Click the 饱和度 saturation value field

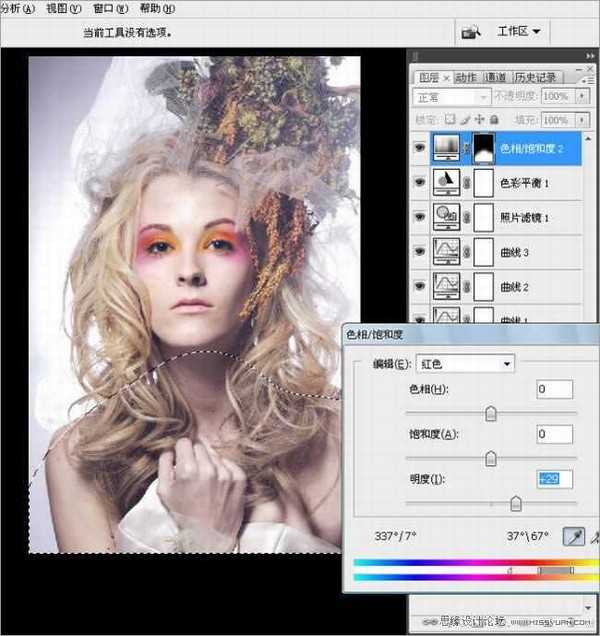(x=553, y=434)
